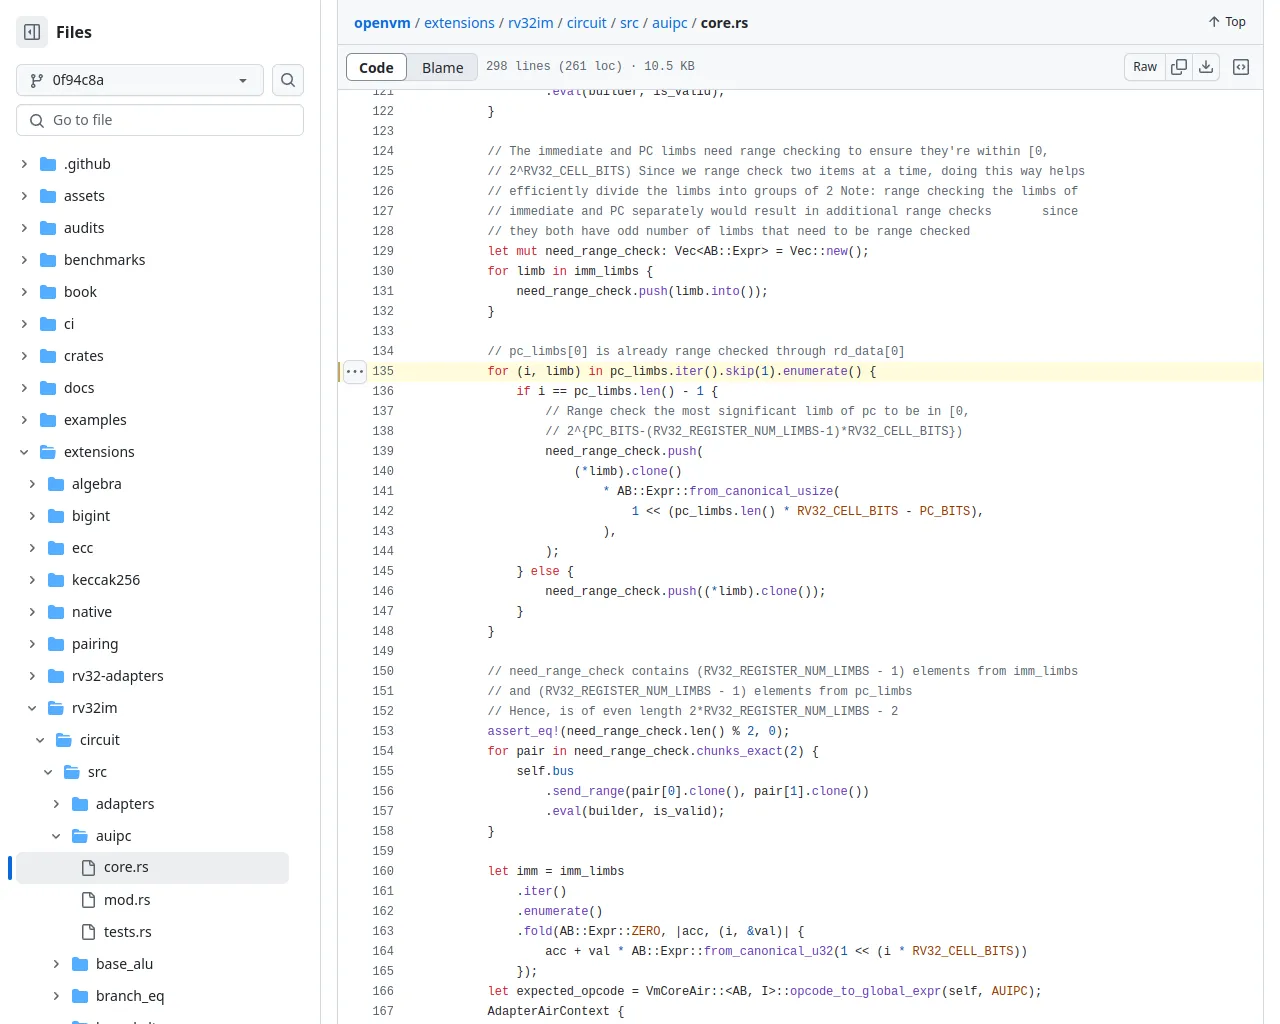Click the book folder icon
1280x1024 pixels.
point(48,292)
